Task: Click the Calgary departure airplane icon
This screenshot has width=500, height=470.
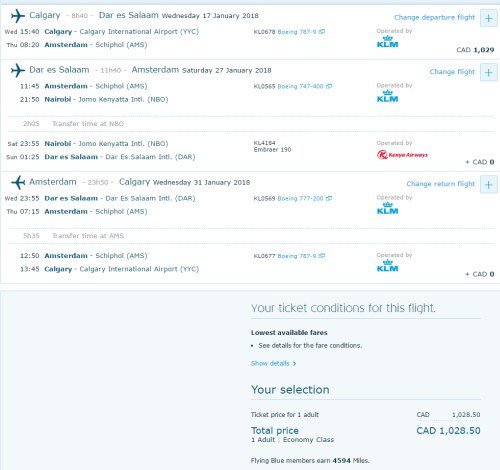Action: 18,16
